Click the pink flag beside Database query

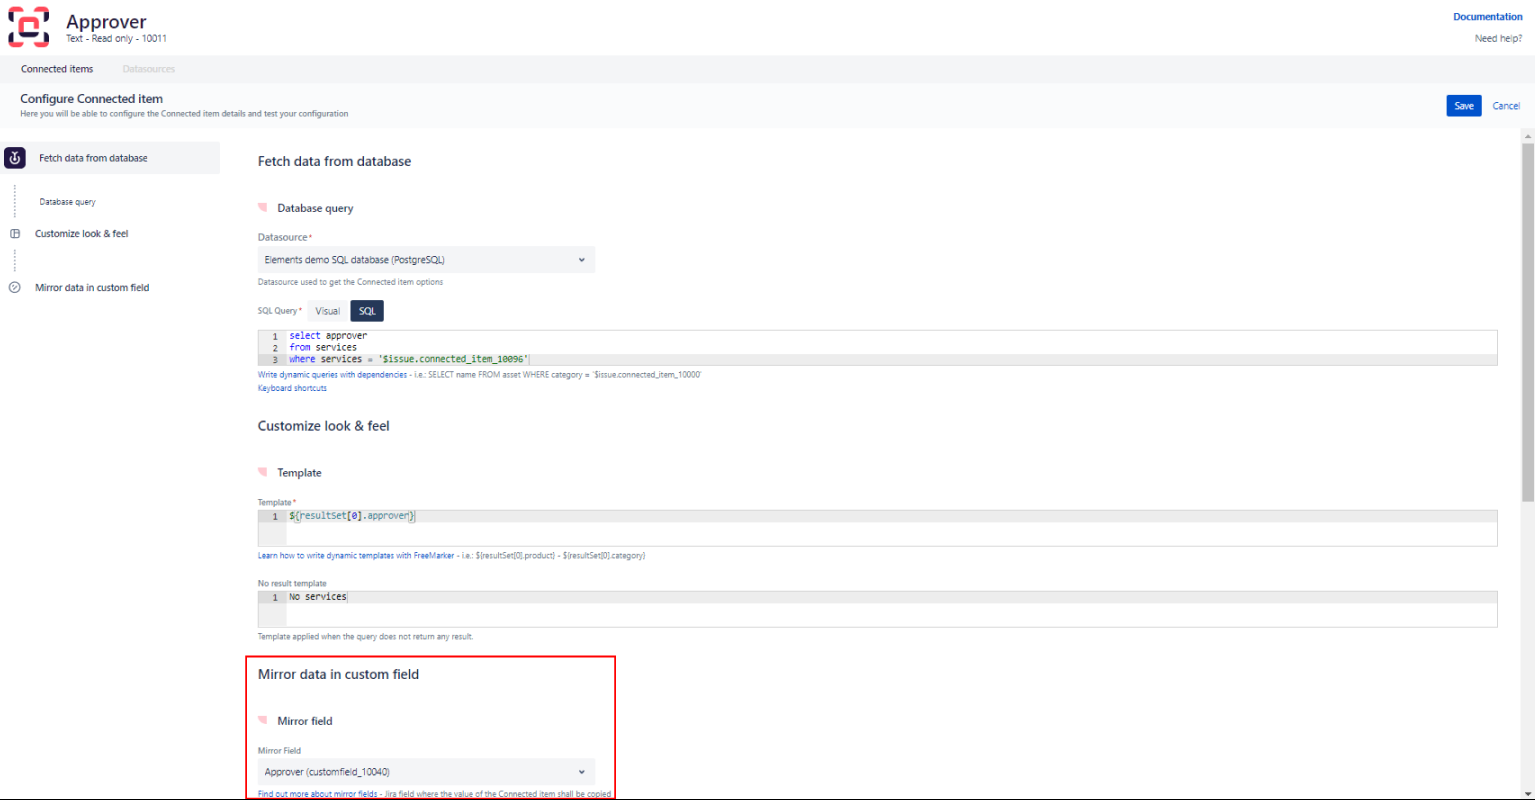pyautogui.click(x=263, y=207)
